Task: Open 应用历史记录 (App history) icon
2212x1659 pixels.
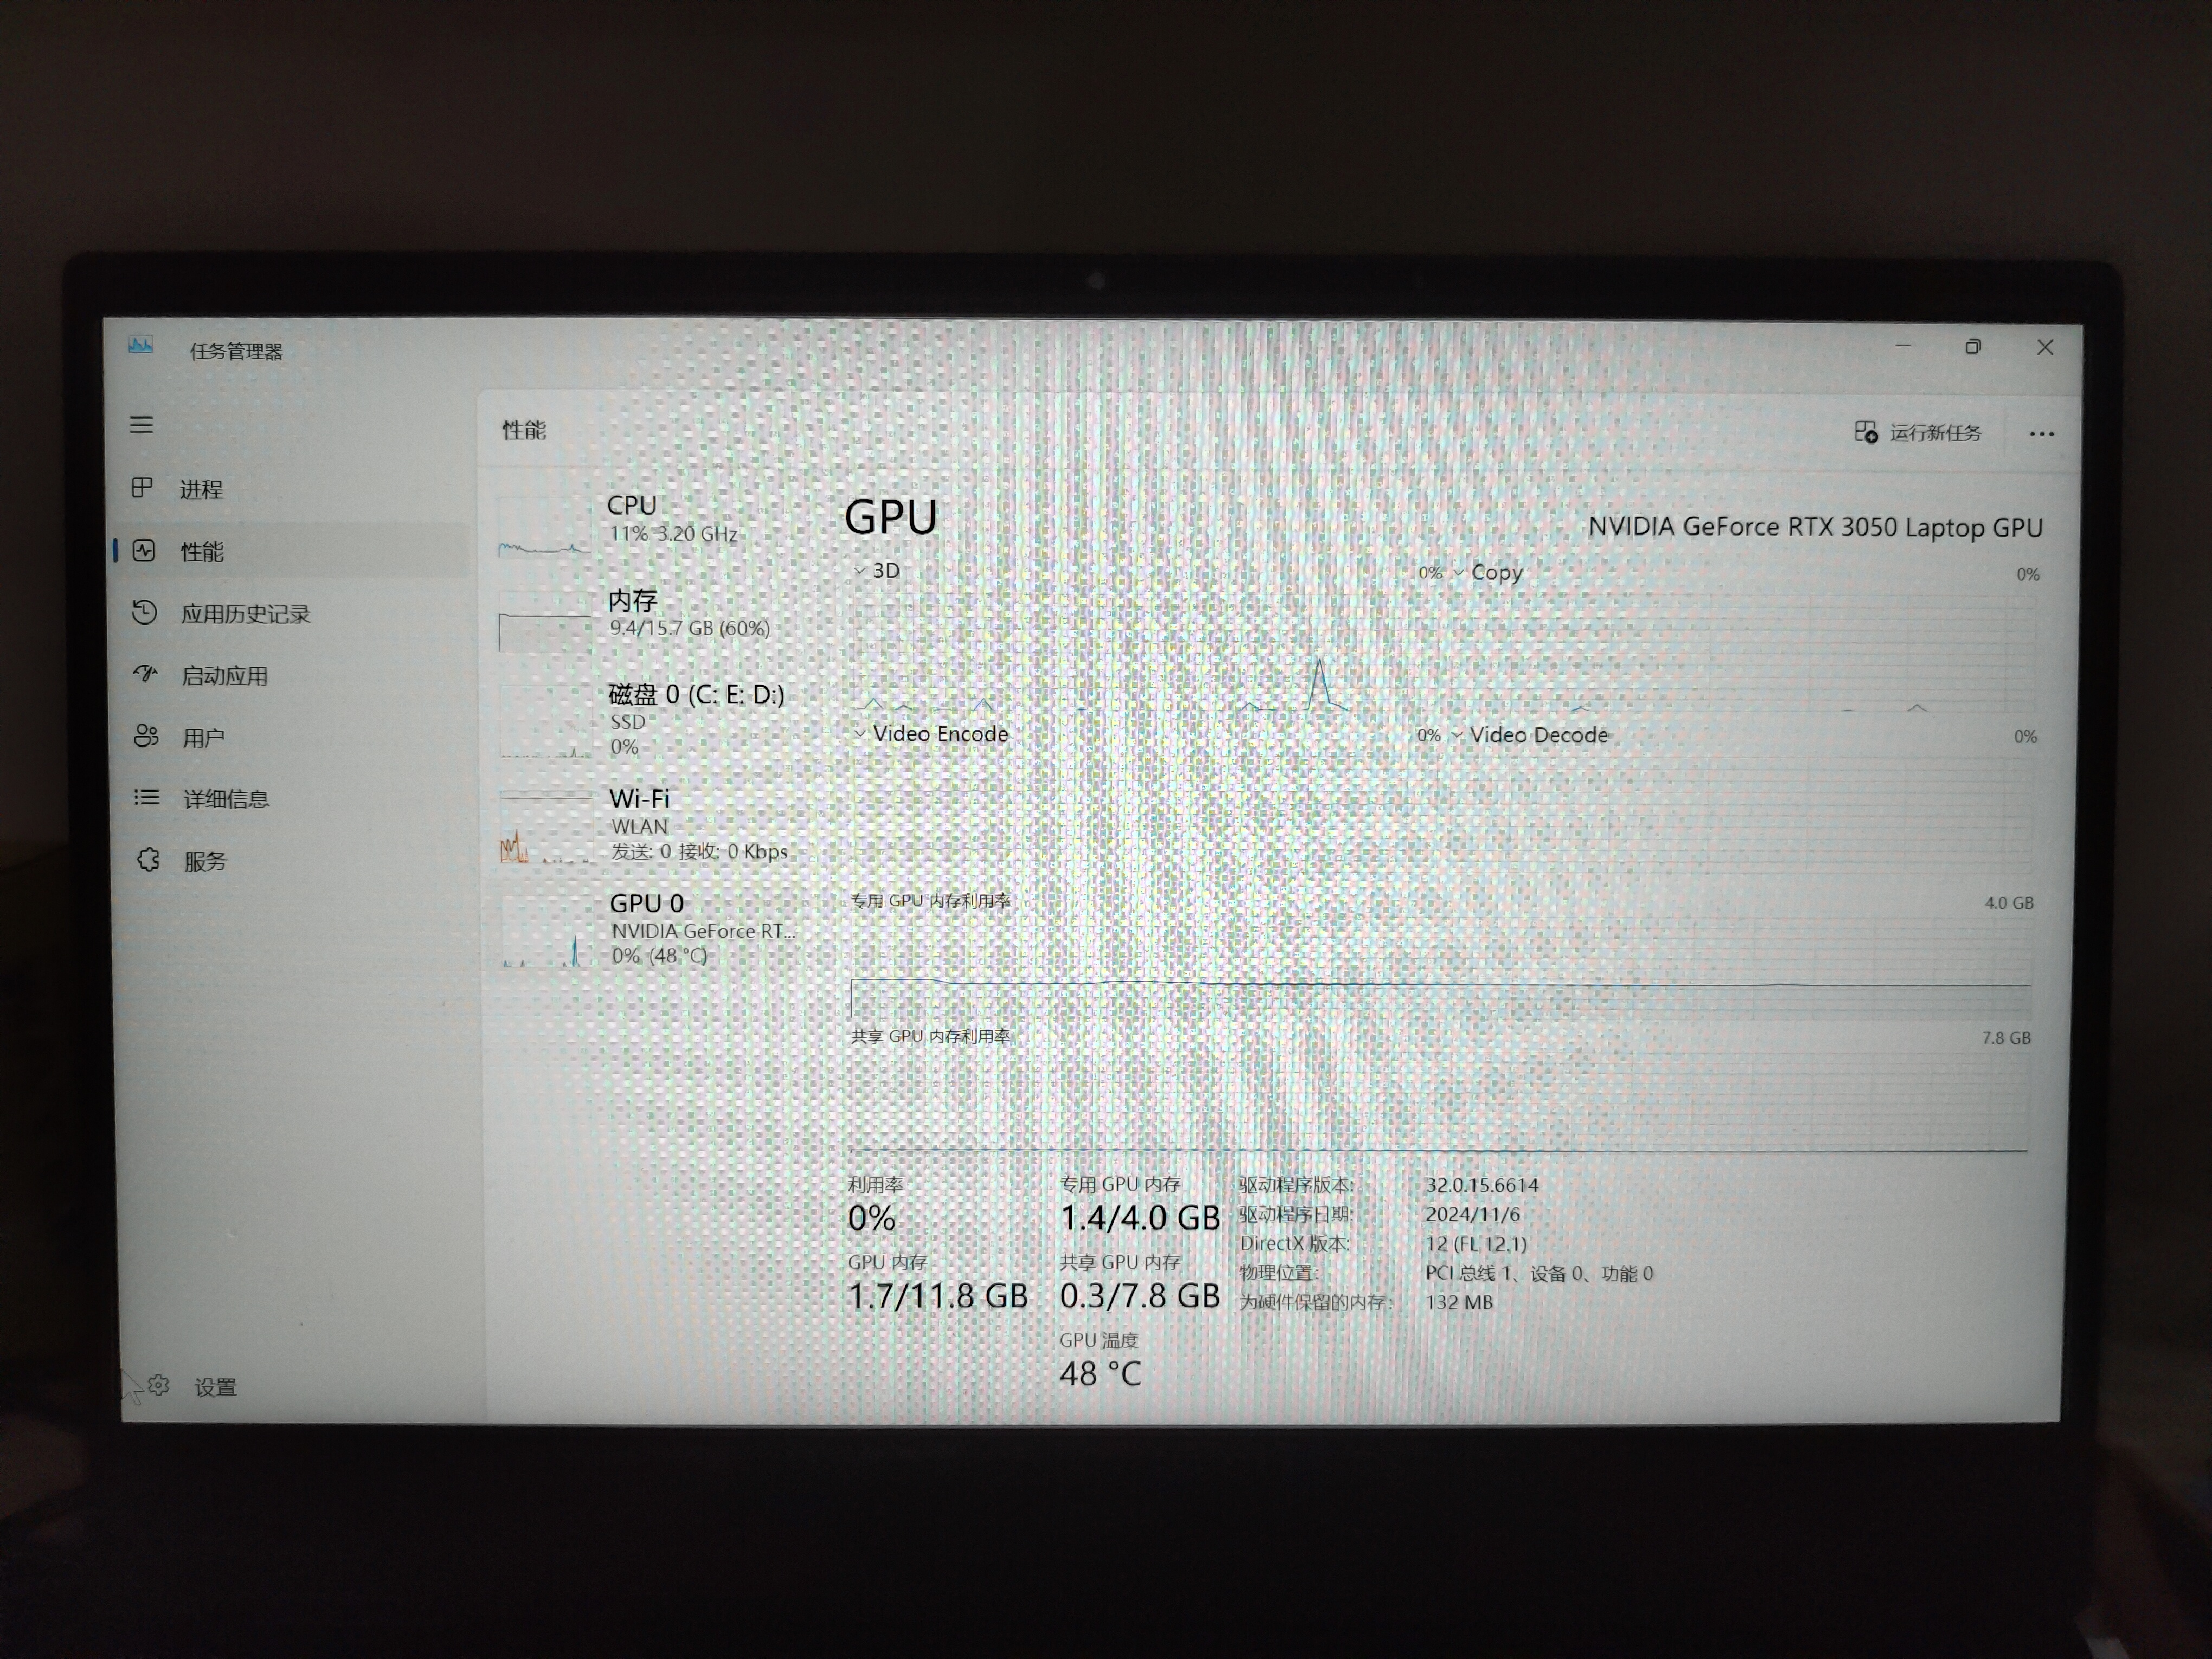Action: click(145, 612)
